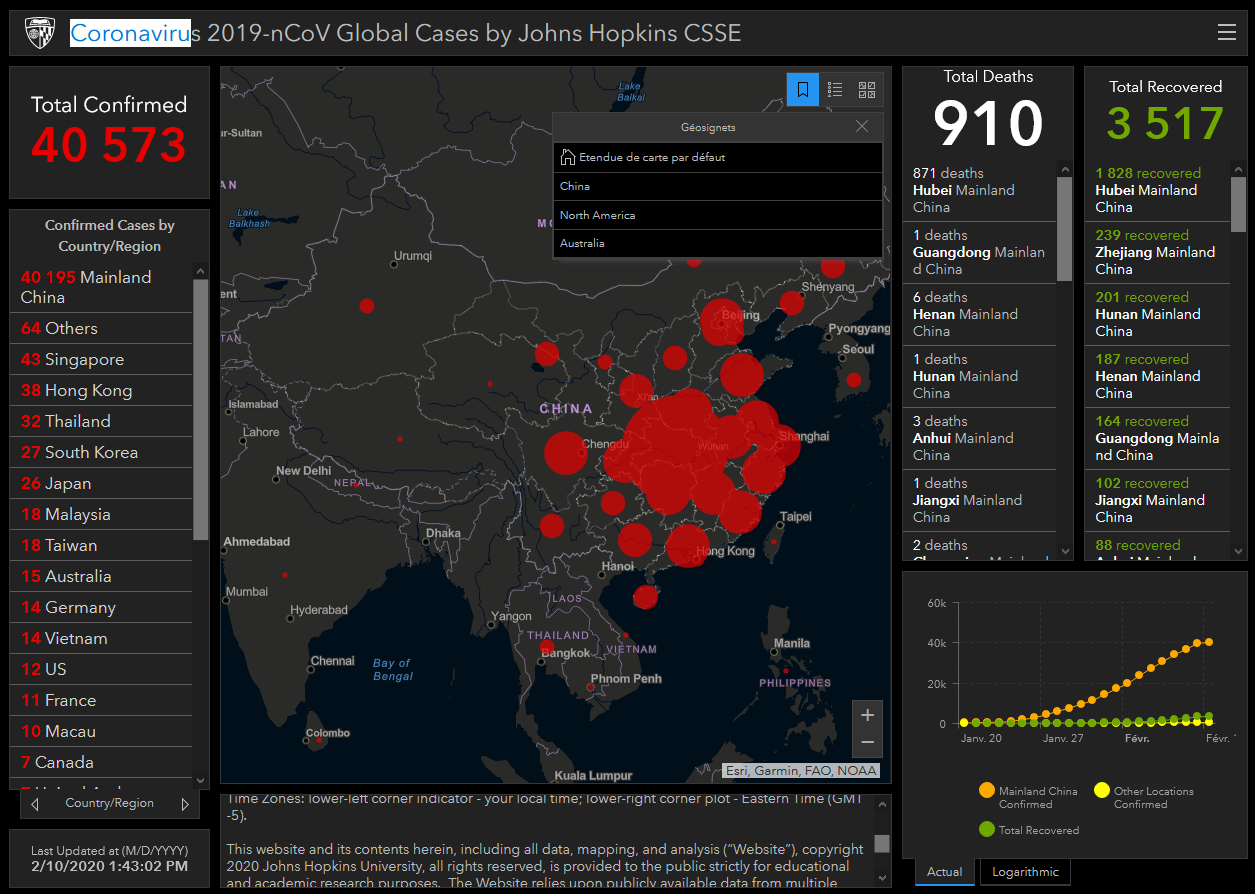Choose Etendue de carte par défaut bookmark

point(717,157)
